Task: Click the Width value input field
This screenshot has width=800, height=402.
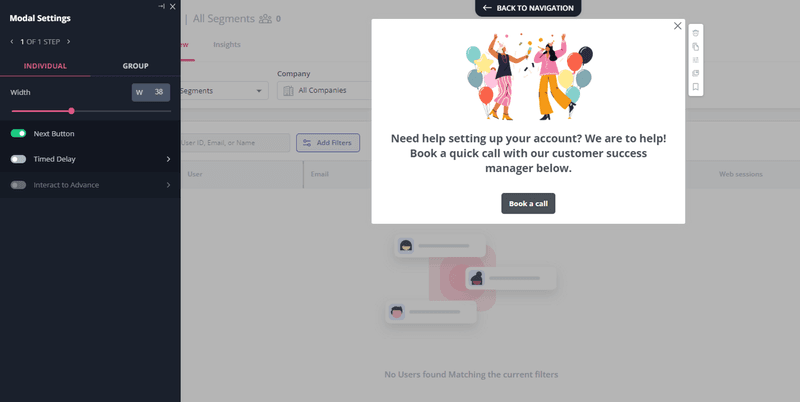Action: [x=157, y=92]
